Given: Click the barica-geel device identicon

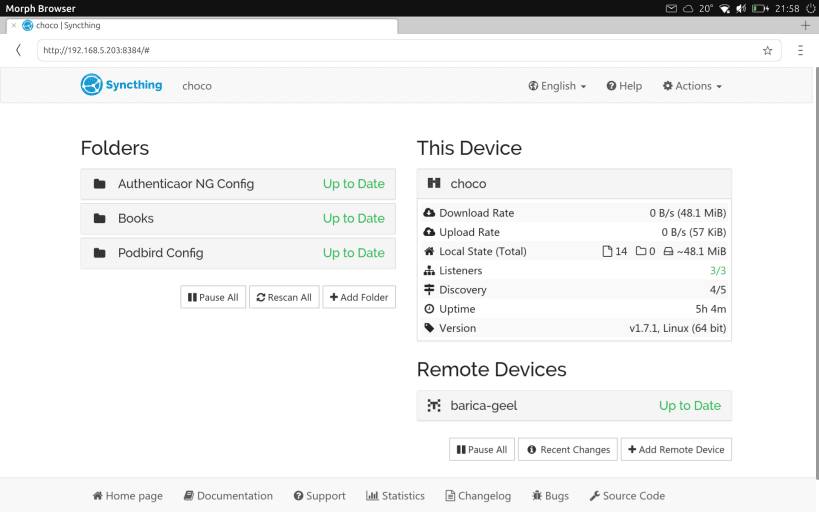Looking at the screenshot, I should click(x=434, y=405).
